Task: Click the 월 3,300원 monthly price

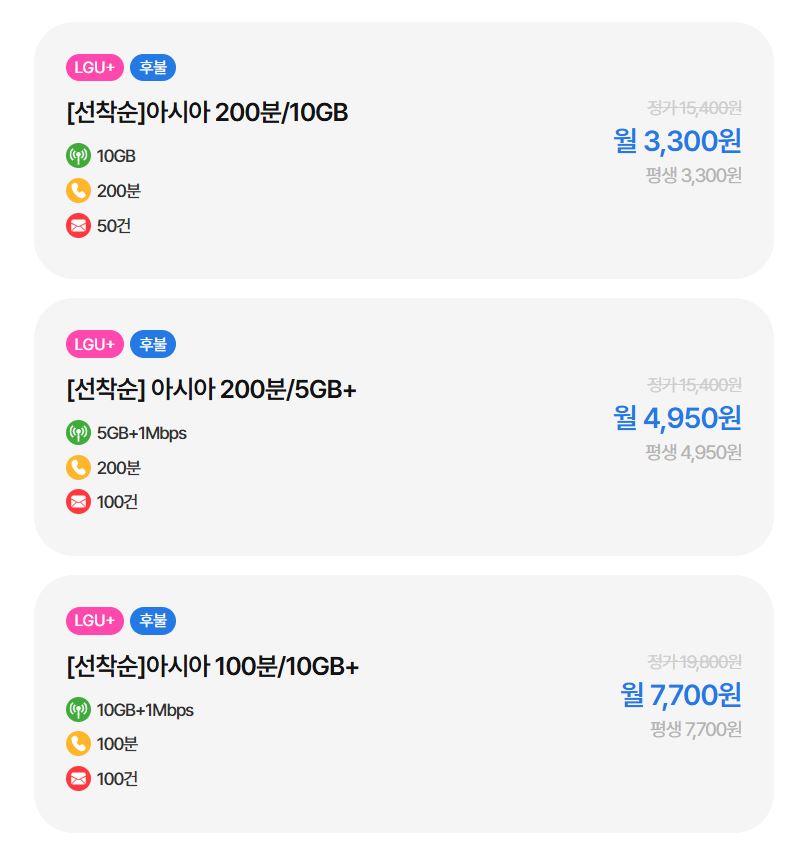Action: (x=678, y=141)
